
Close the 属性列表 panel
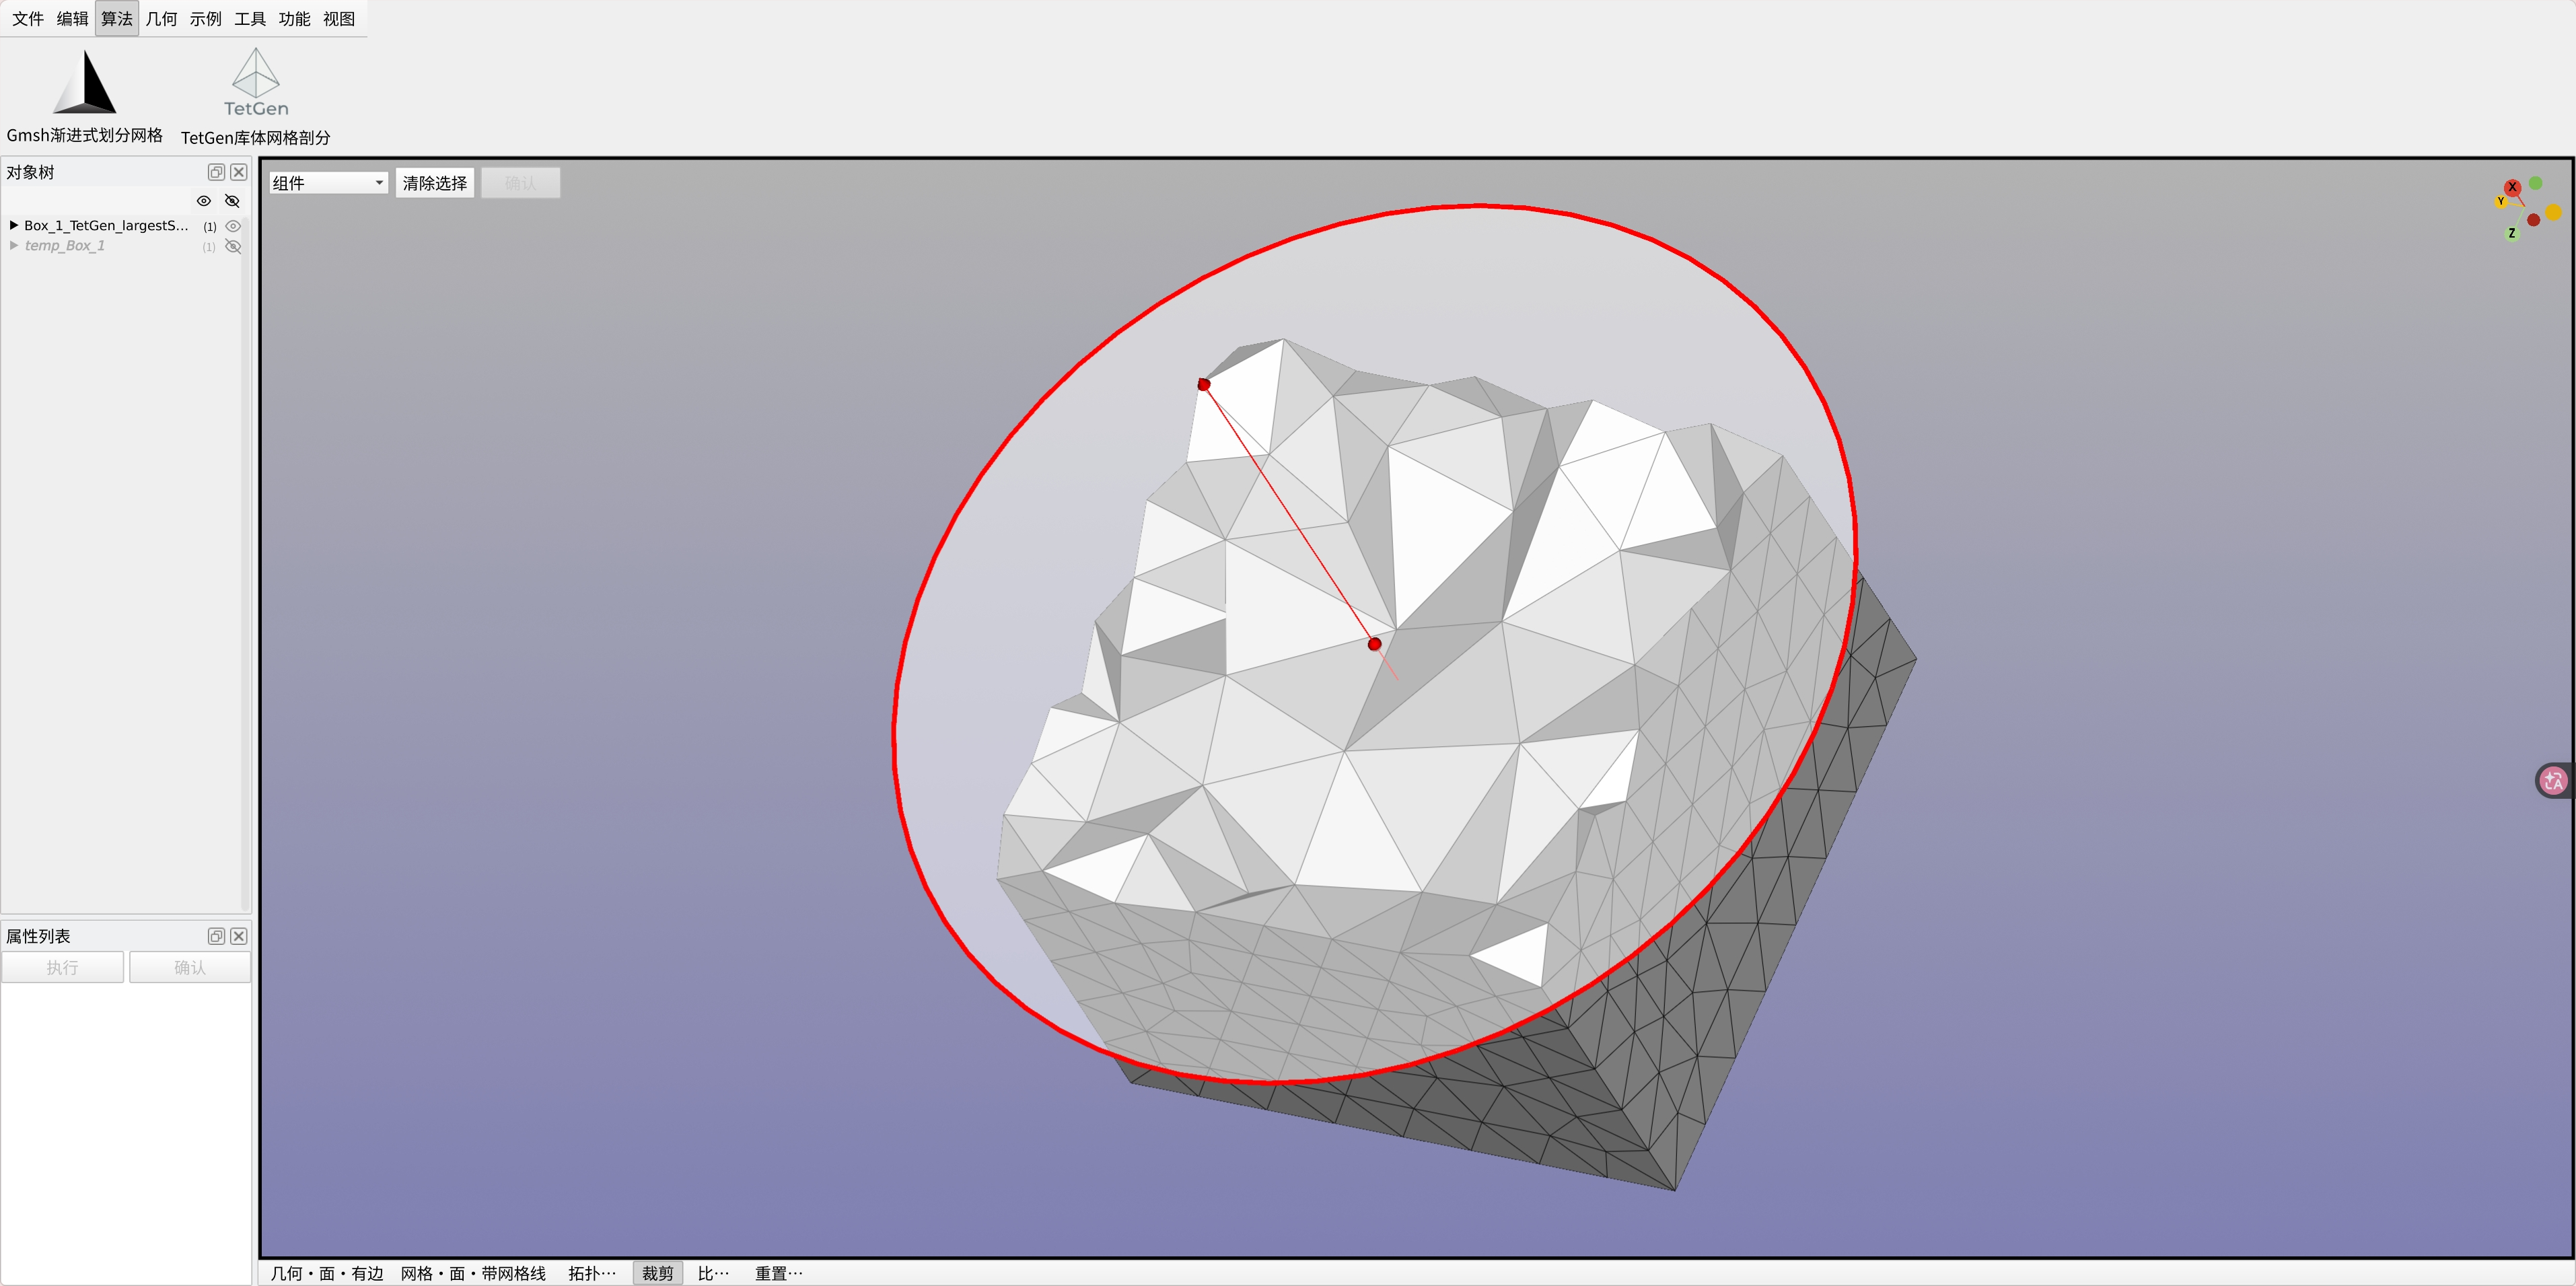(x=239, y=936)
